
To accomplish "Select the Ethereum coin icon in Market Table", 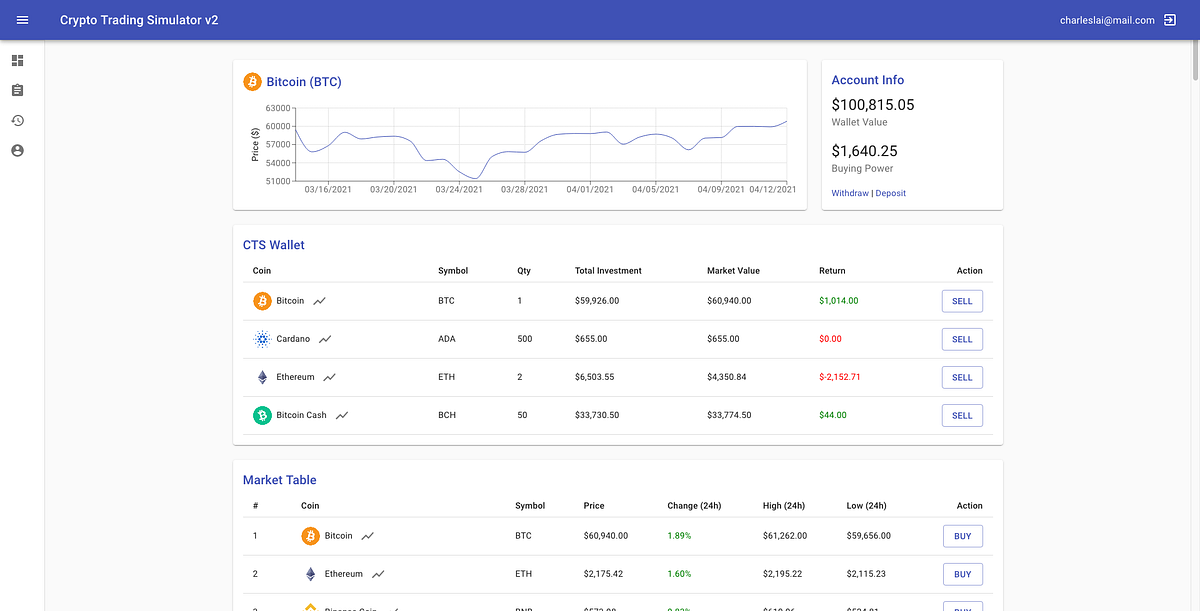I will (x=310, y=573).
